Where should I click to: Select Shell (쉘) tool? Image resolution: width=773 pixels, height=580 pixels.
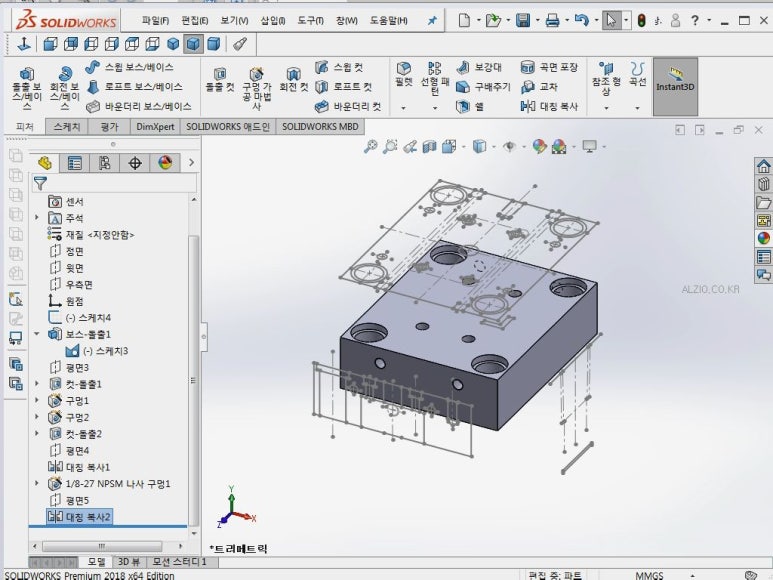[x=470, y=106]
